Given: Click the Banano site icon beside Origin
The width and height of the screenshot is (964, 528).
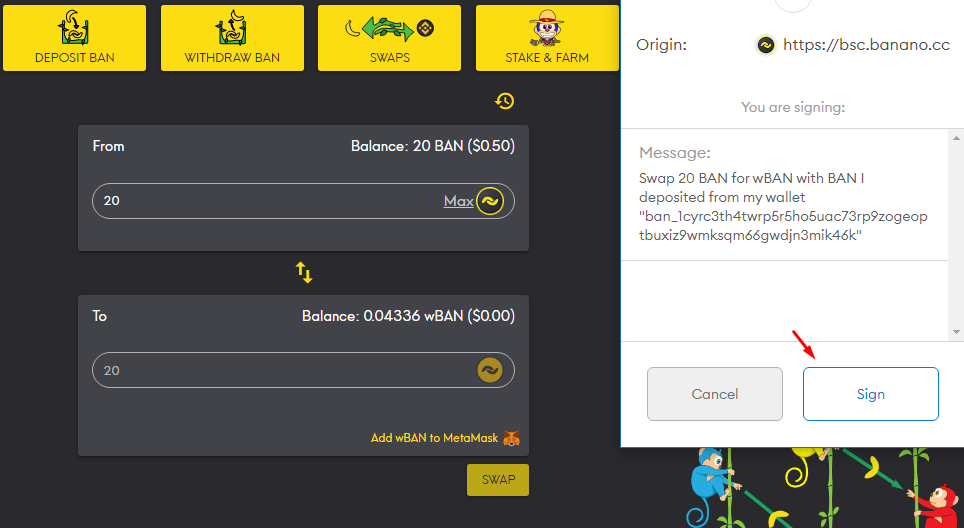Looking at the screenshot, I should [765, 45].
